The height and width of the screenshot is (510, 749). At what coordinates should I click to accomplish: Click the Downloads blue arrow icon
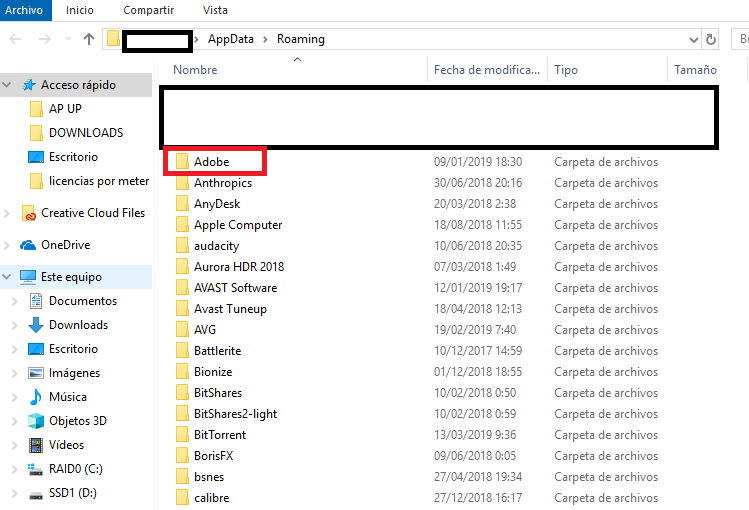36,325
